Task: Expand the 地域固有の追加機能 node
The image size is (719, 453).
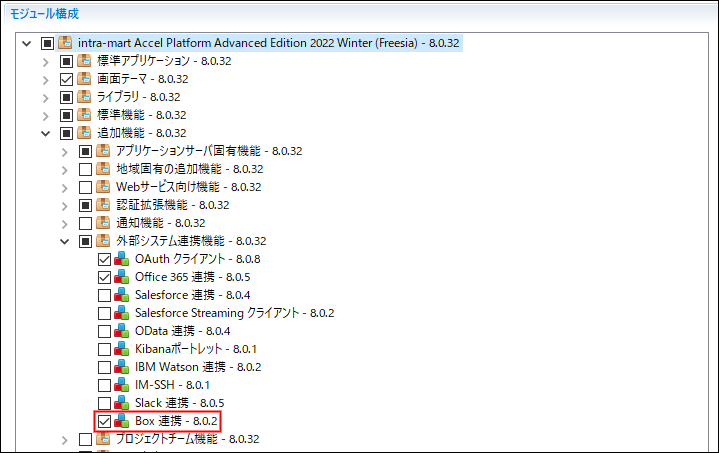Action: coord(65,170)
